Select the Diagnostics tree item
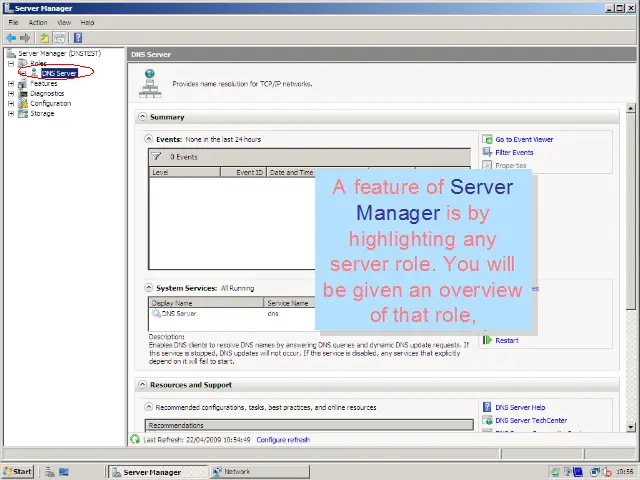This screenshot has width=640, height=480. [x=47, y=93]
